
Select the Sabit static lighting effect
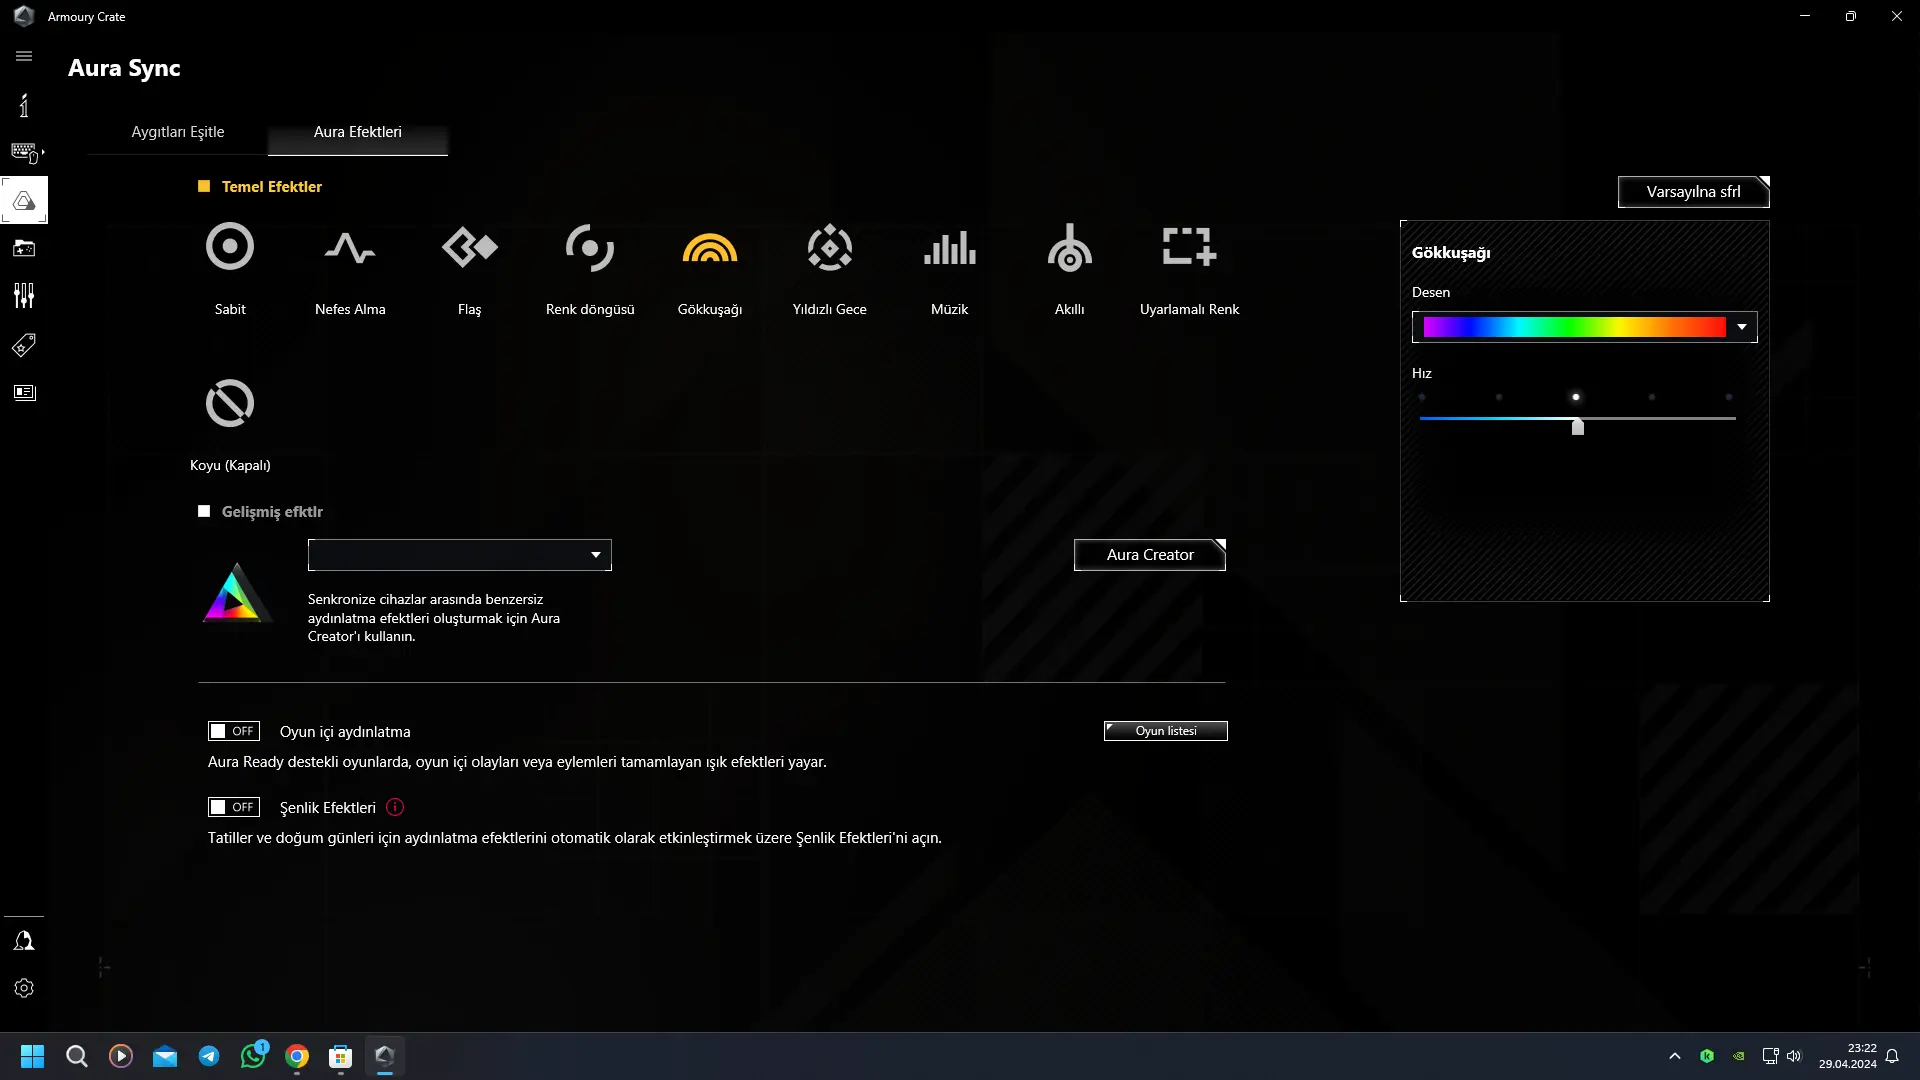click(x=230, y=247)
